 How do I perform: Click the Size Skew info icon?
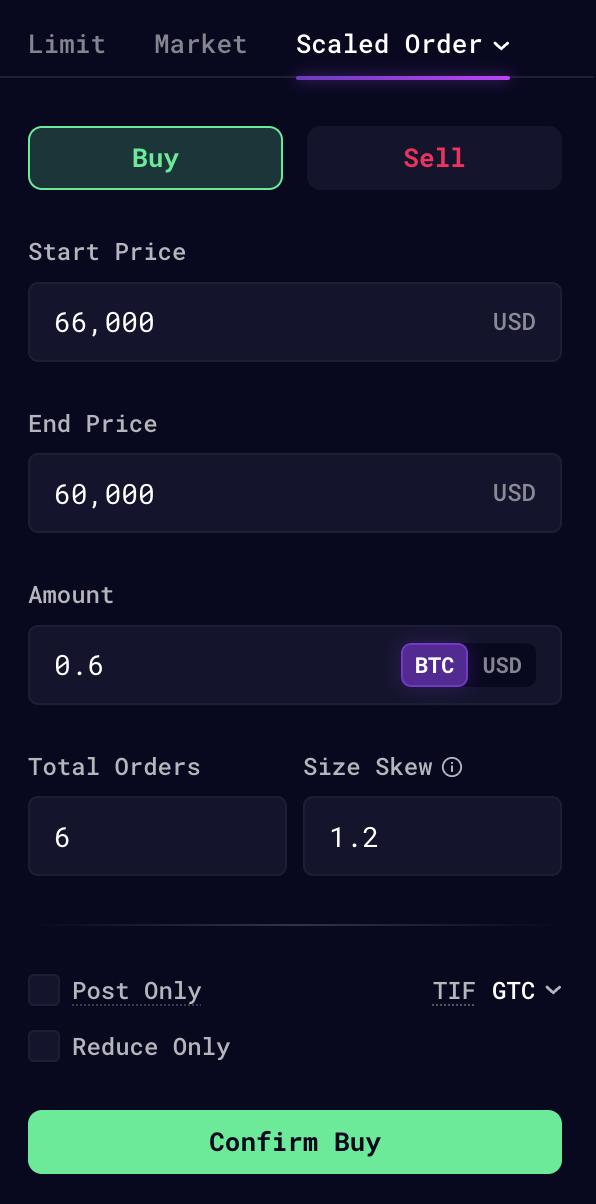pos(452,768)
